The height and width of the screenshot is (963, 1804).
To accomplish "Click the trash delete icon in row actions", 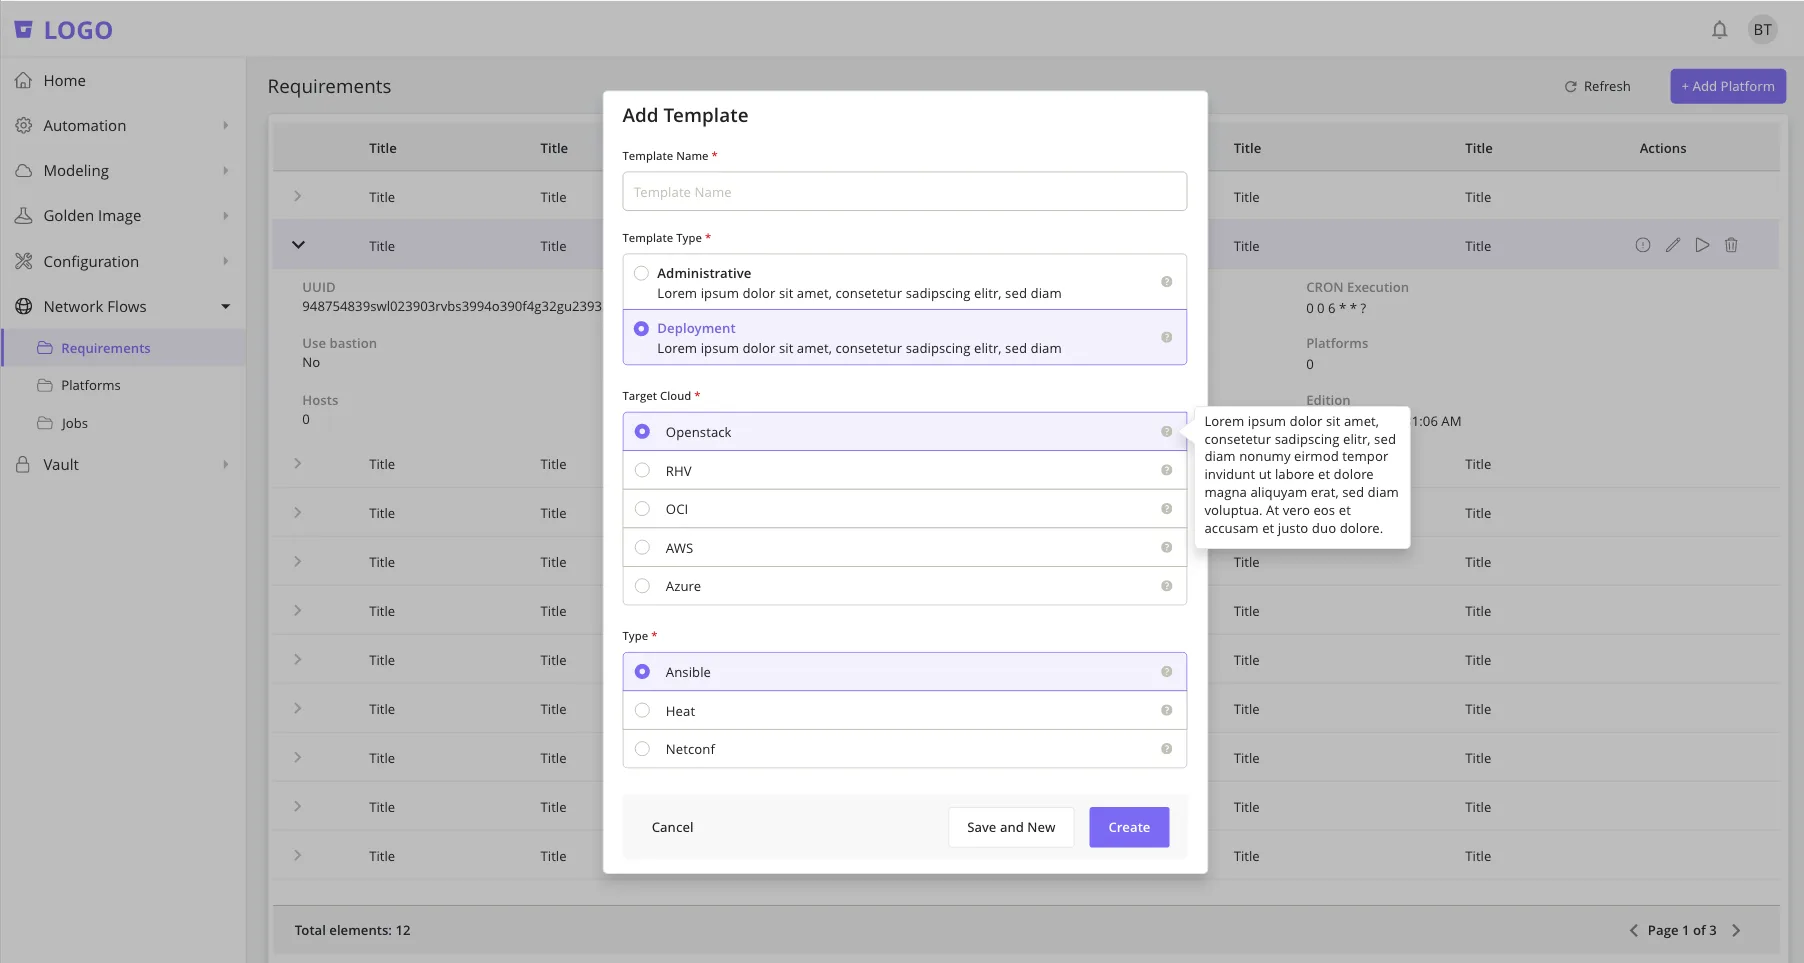I will pyautogui.click(x=1731, y=245).
